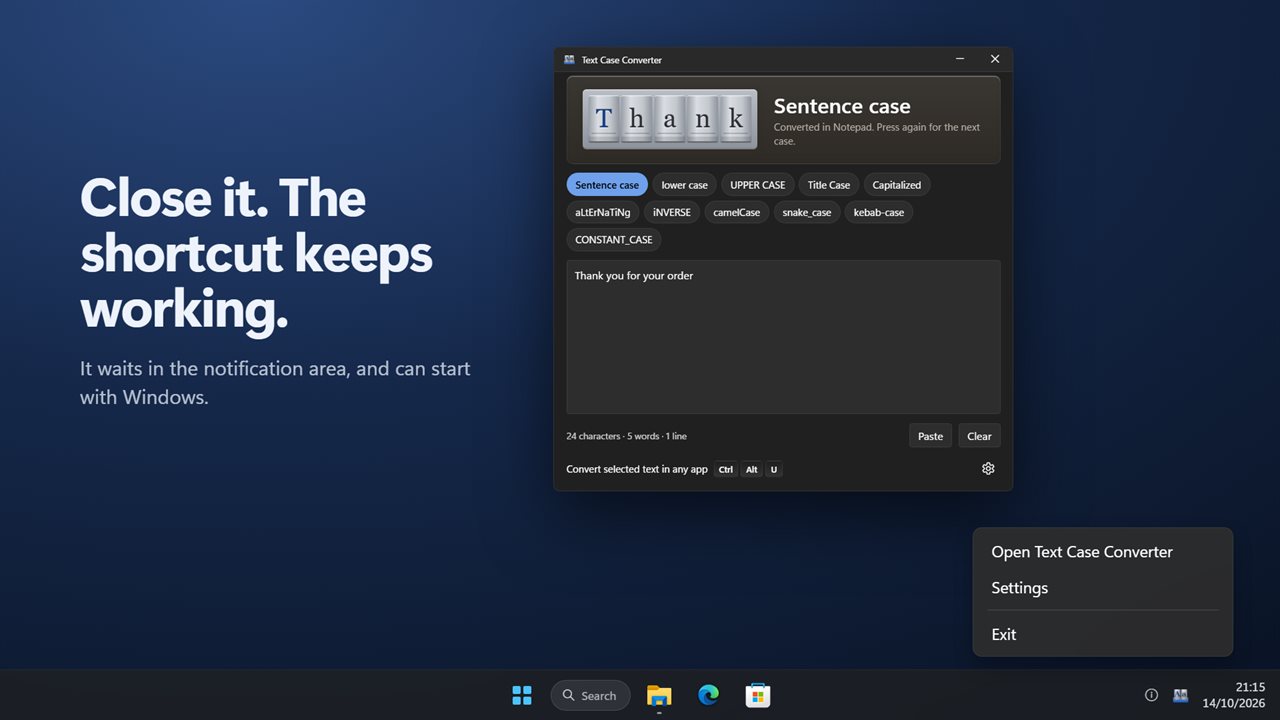Viewport: 1280px width, 720px height.
Task: Select Settings from the tray context menu
Action: (1102, 588)
